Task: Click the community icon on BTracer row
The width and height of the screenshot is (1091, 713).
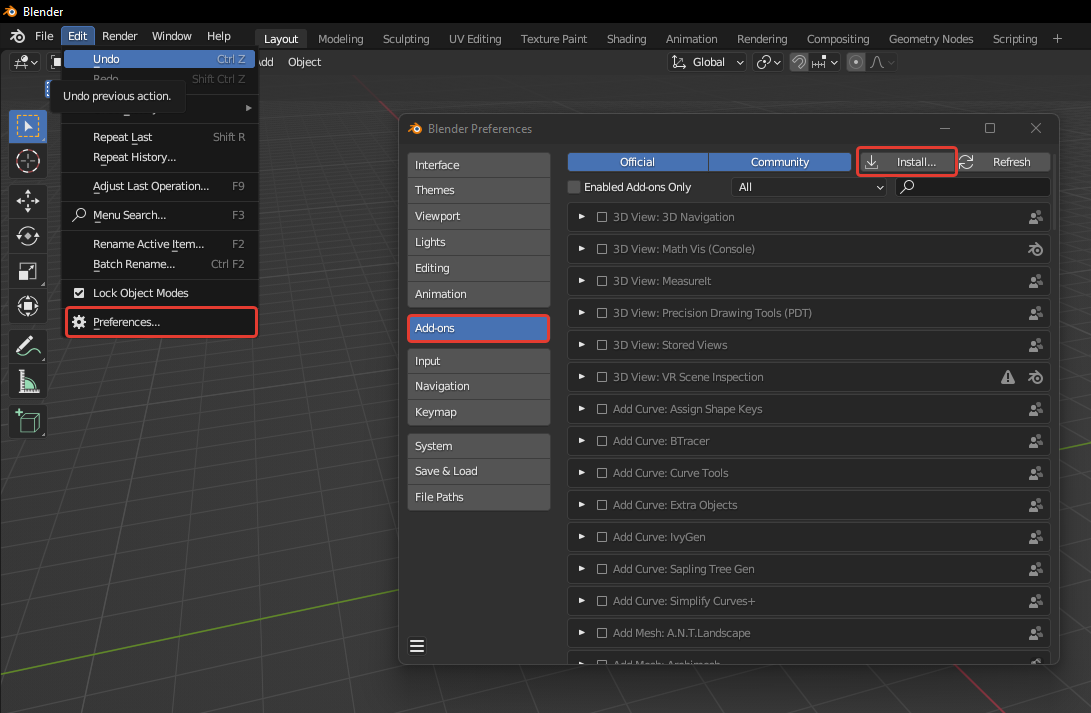Action: point(1035,441)
